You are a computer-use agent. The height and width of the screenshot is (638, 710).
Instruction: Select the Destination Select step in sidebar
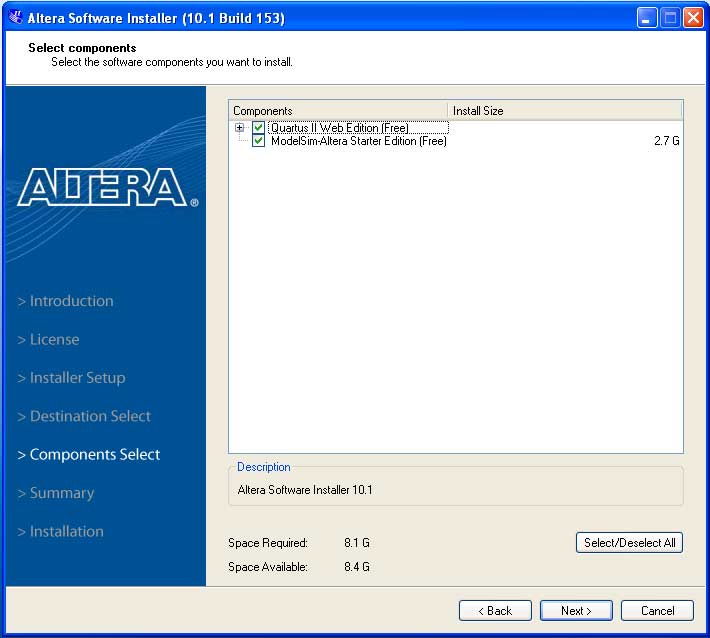point(90,416)
